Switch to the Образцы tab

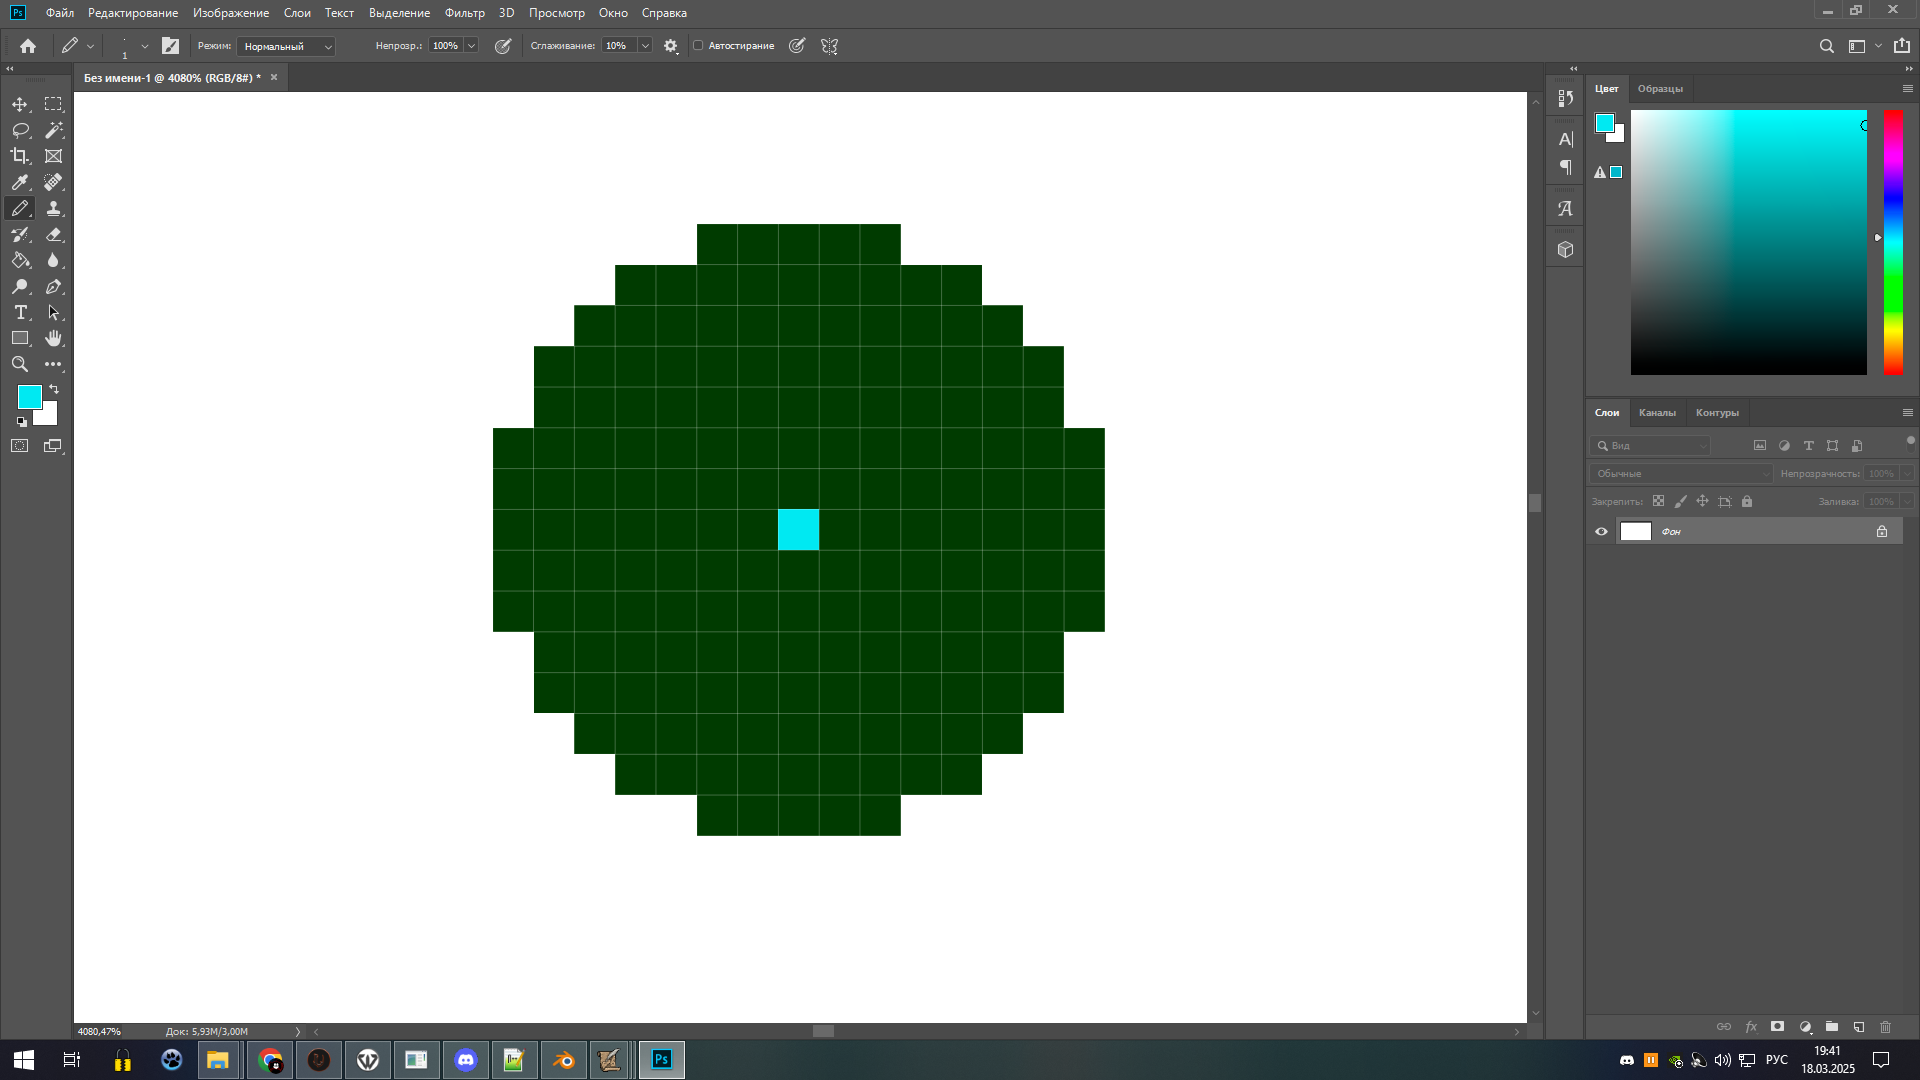click(x=1660, y=89)
